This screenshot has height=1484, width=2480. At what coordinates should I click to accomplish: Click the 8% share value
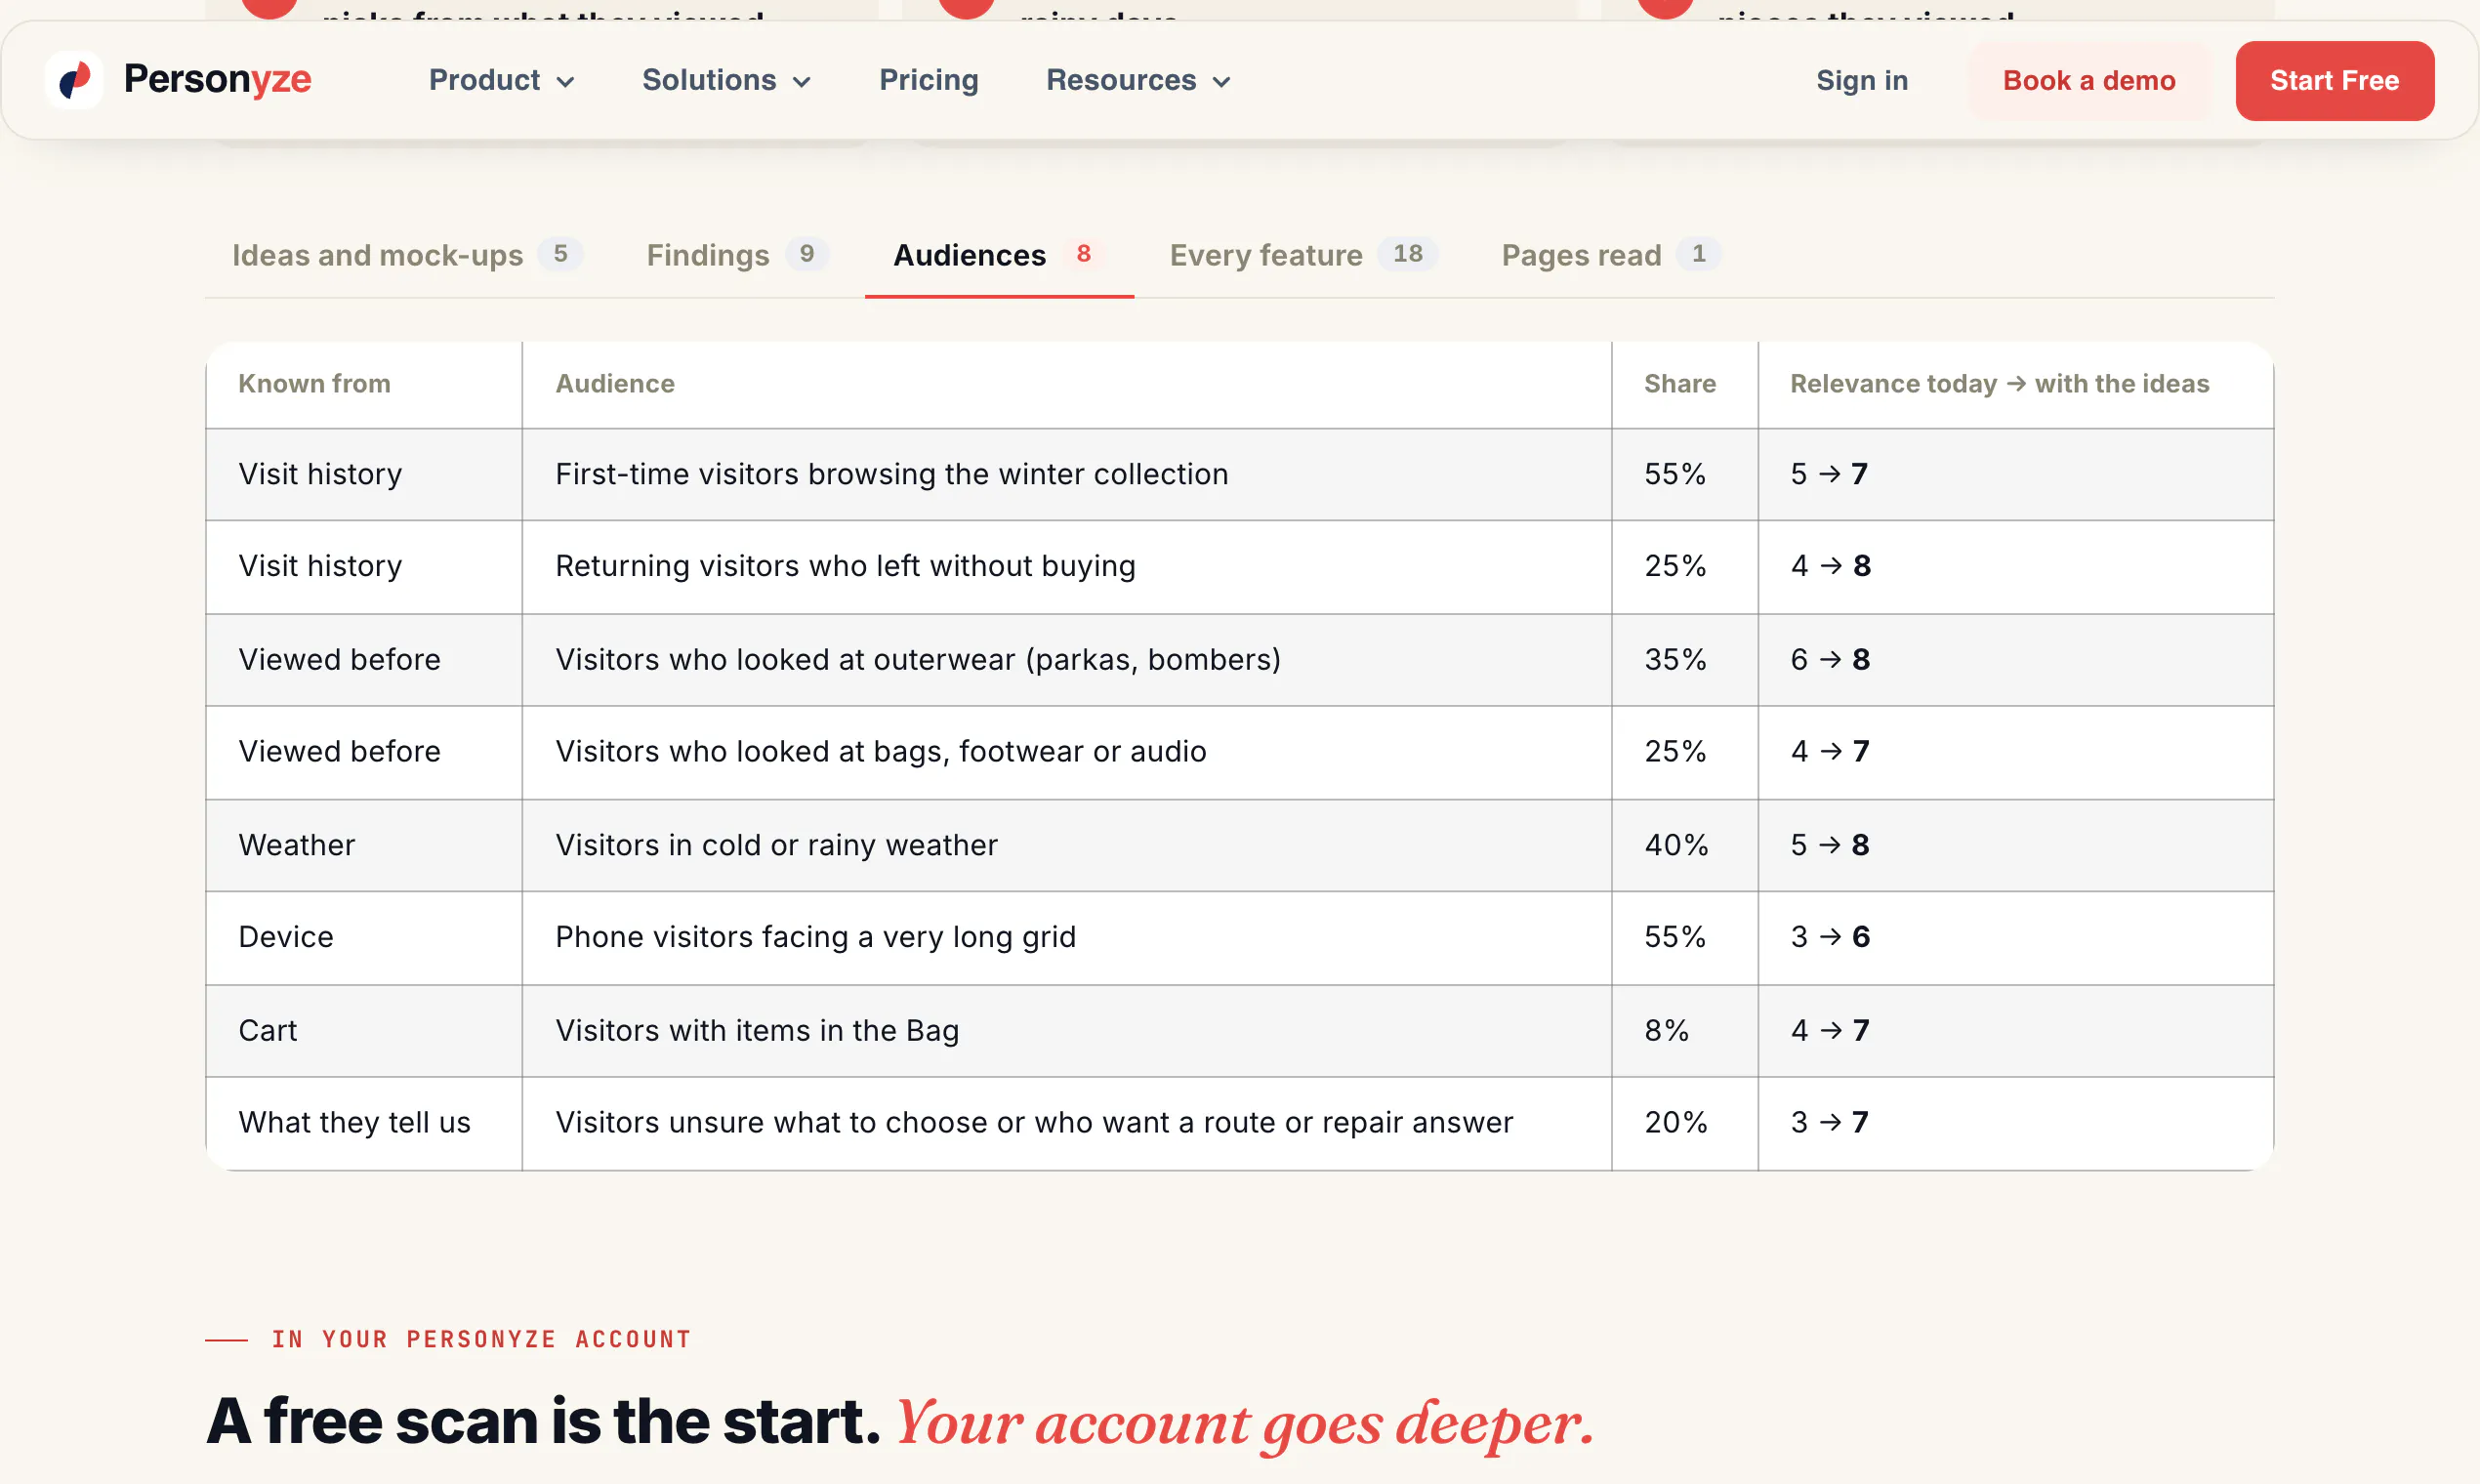[1667, 1031]
